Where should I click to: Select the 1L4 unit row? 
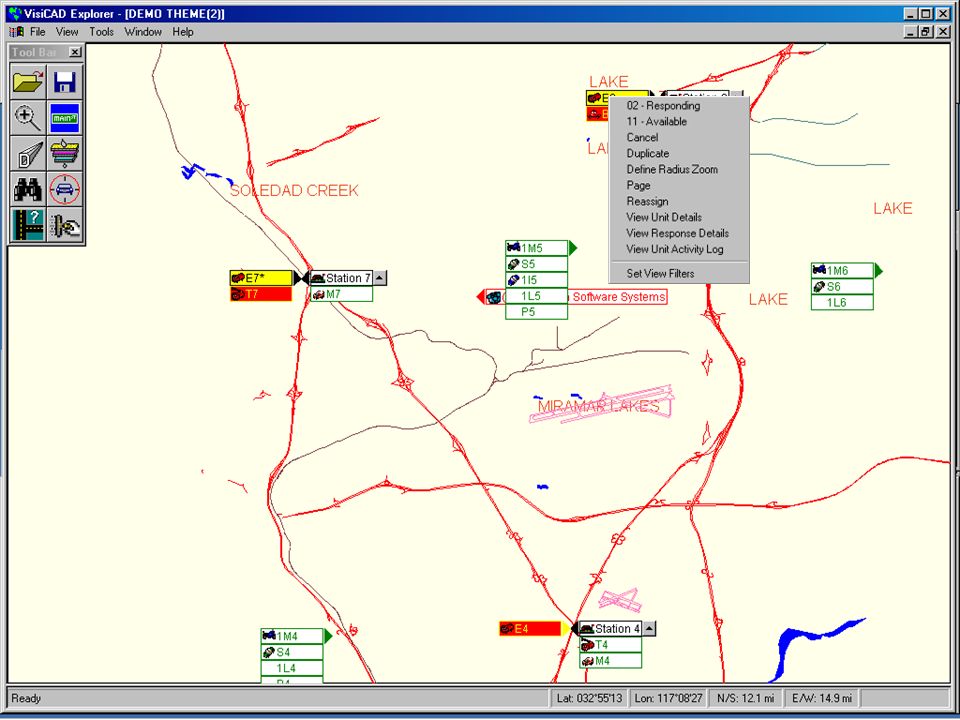pos(292,668)
